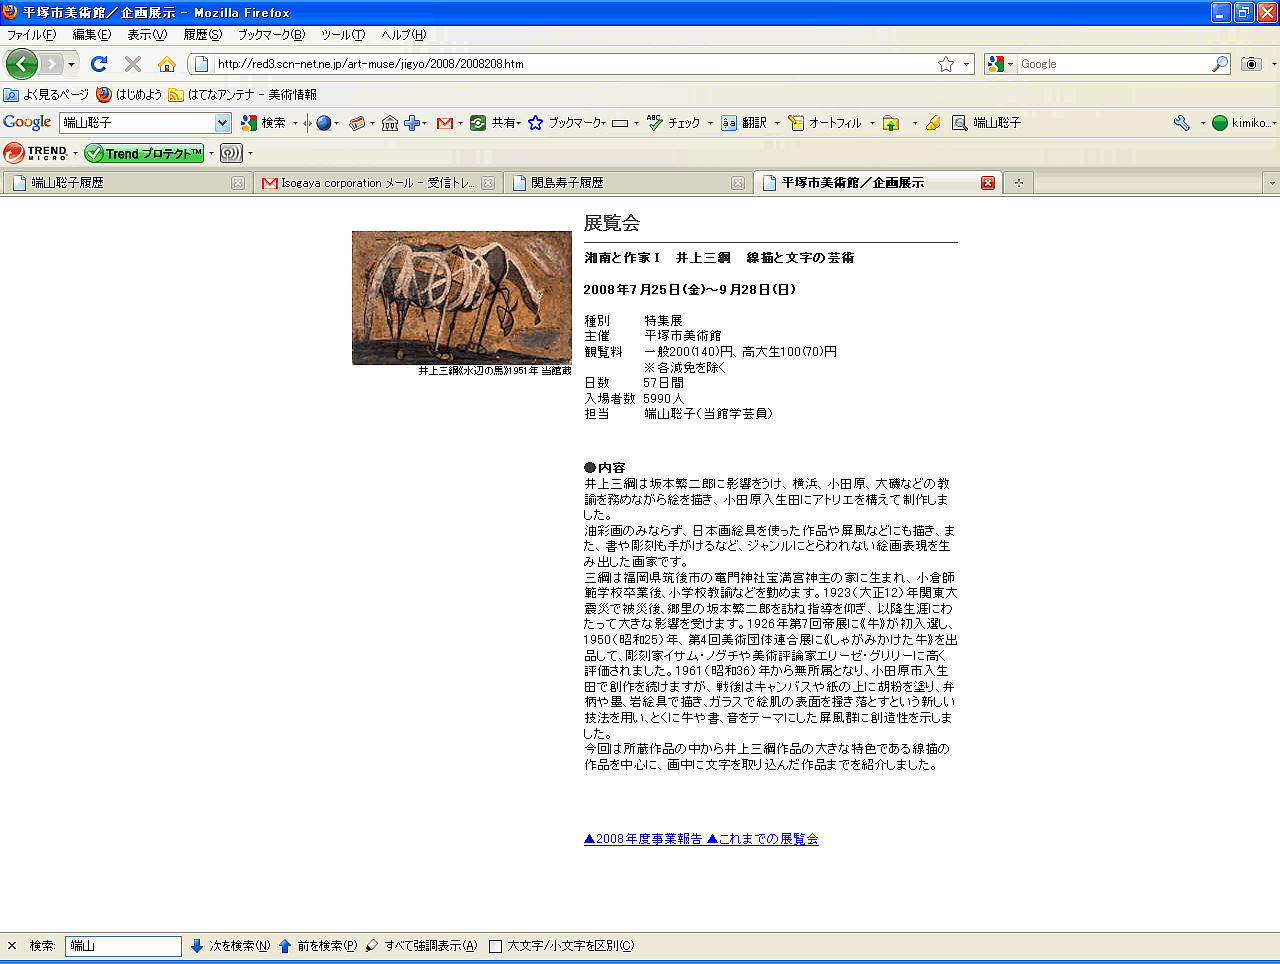The height and width of the screenshot is (964, 1280).
Task: Open the ヘルプ menu
Action: point(403,35)
